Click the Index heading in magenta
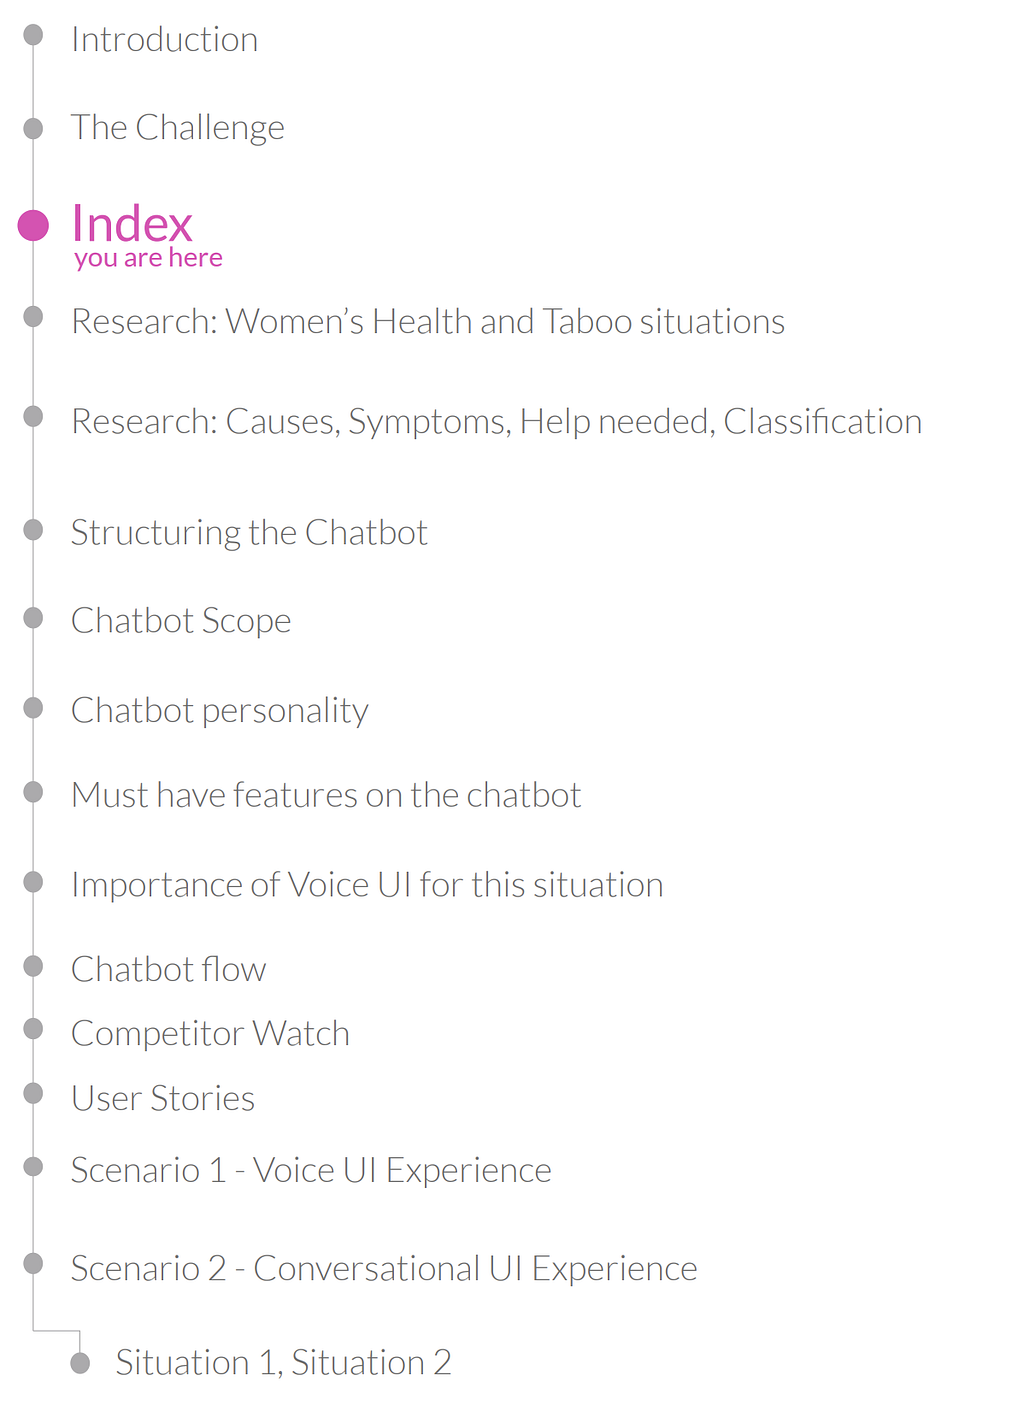Image resolution: width=1024 pixels, height=1410 pixels. [x=132, y=224]
